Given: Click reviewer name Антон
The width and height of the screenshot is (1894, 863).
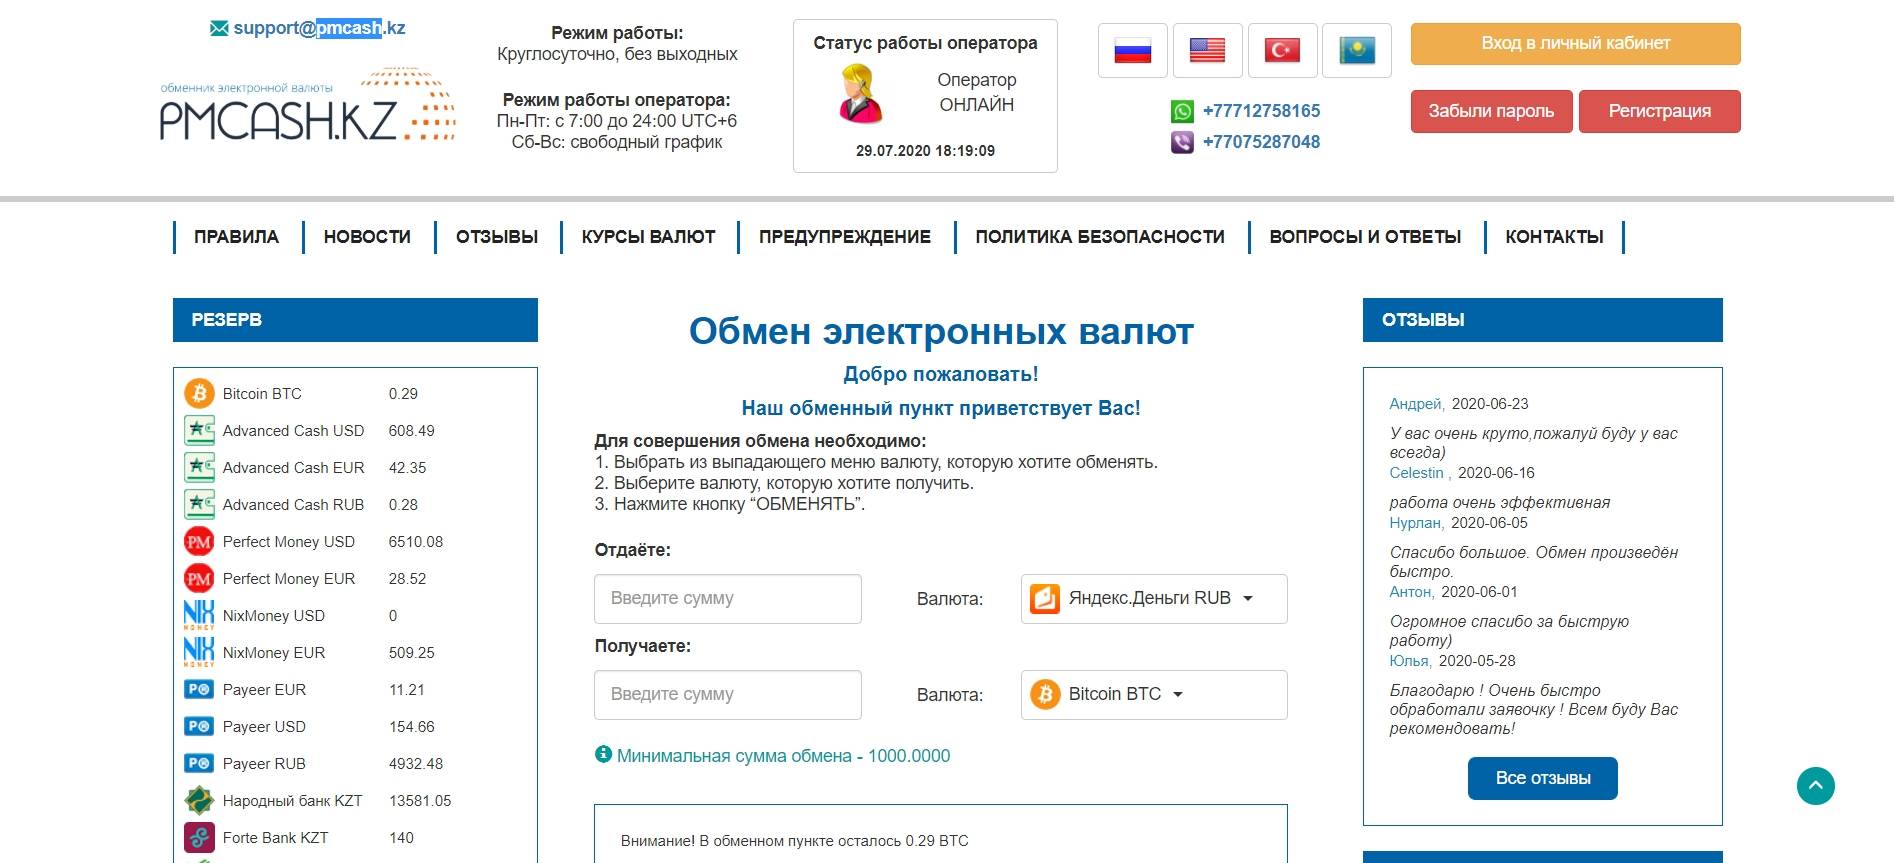Looking at the screenshot, I should click(1410, 592).
